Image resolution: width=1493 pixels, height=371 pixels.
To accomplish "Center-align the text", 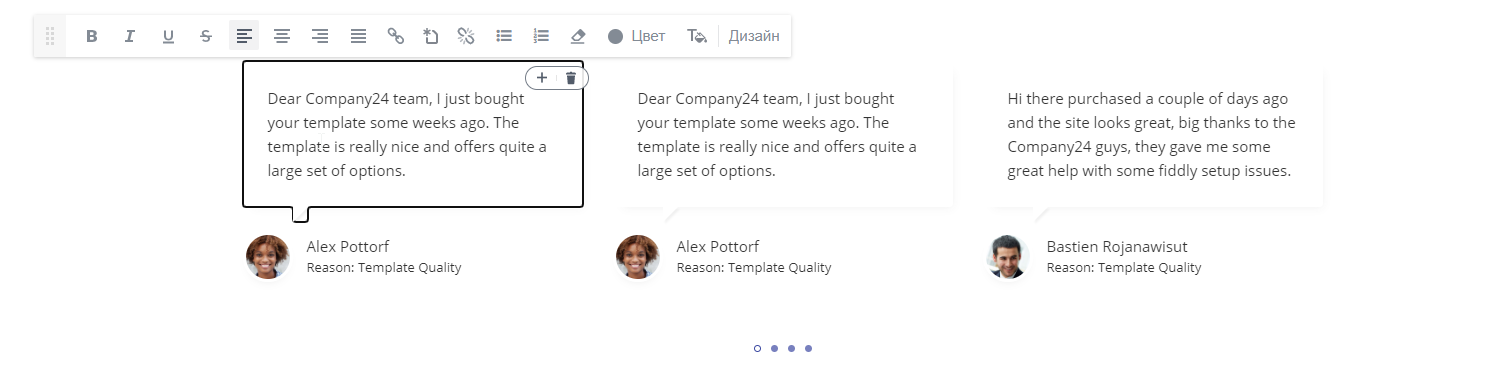I will pos(282,36).
